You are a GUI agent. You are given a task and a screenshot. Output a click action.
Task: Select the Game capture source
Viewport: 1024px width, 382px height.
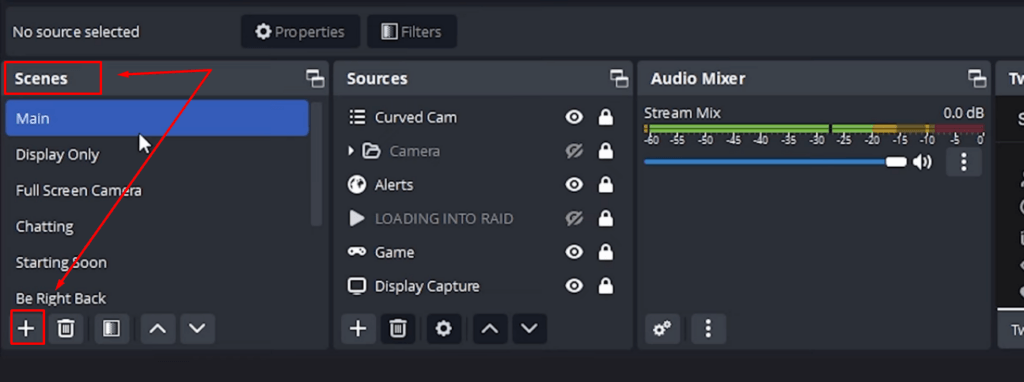point(482,252)
